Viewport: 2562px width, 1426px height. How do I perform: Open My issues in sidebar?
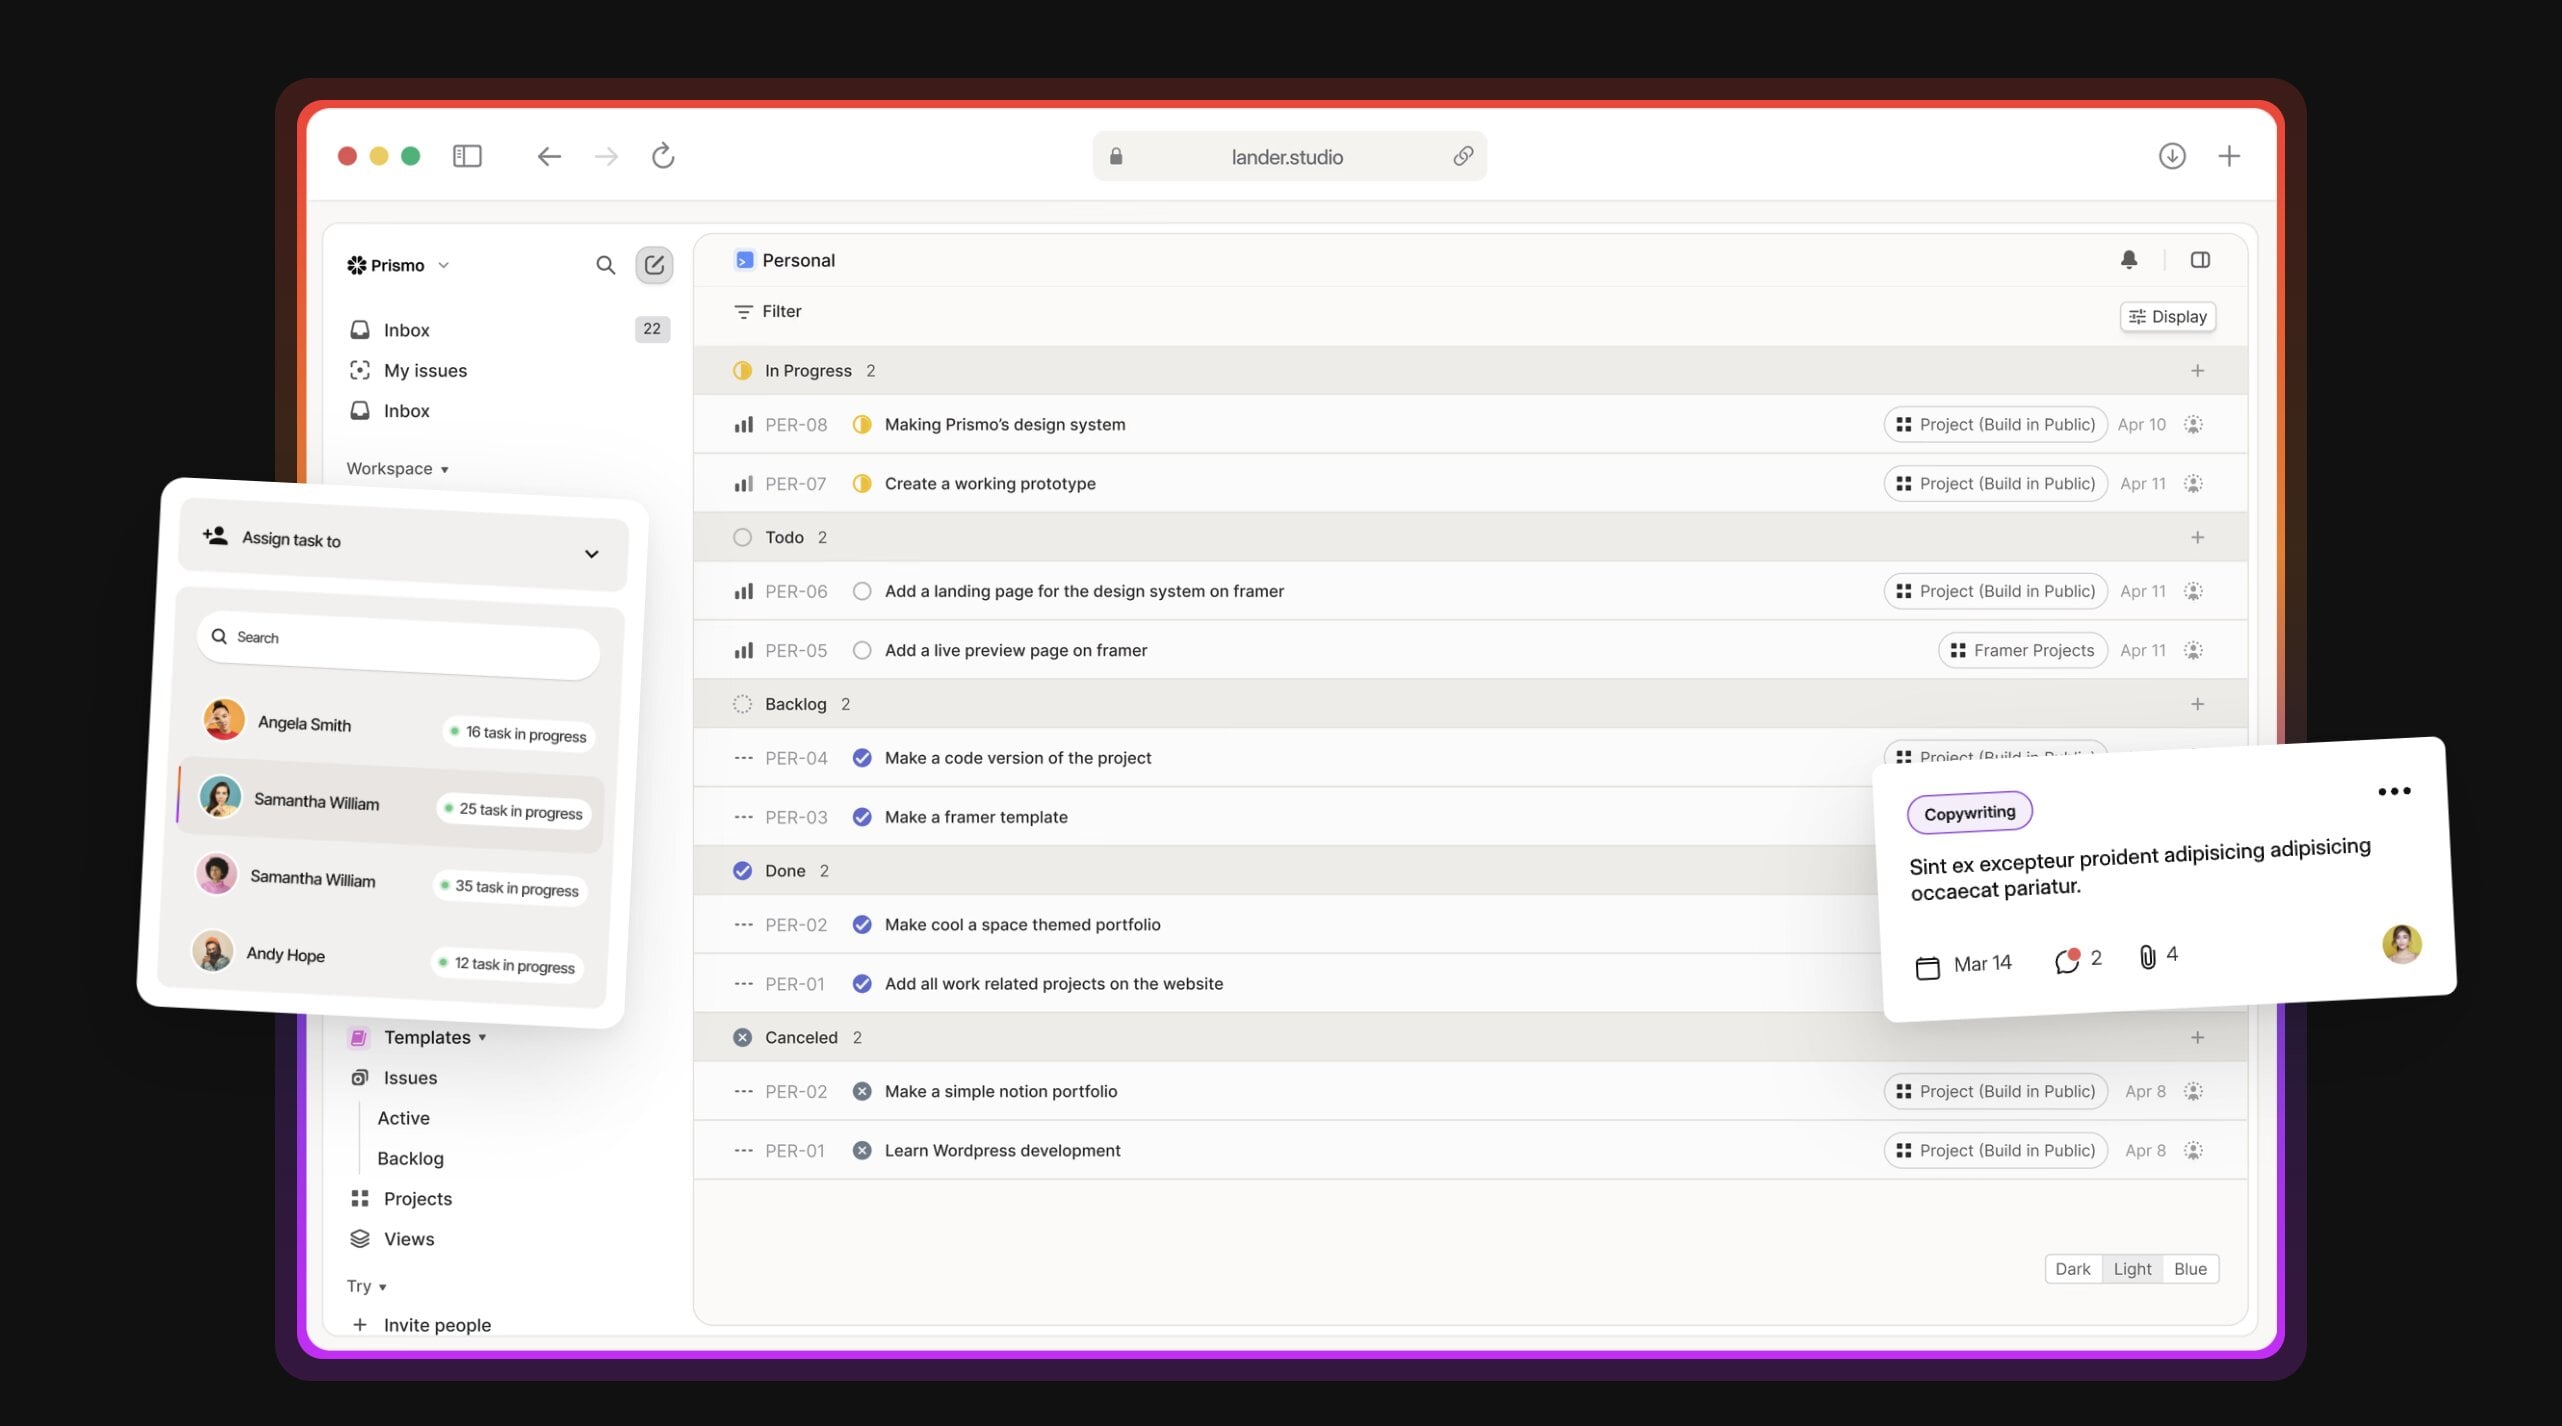pyautogui.click(x=425, y=371)
